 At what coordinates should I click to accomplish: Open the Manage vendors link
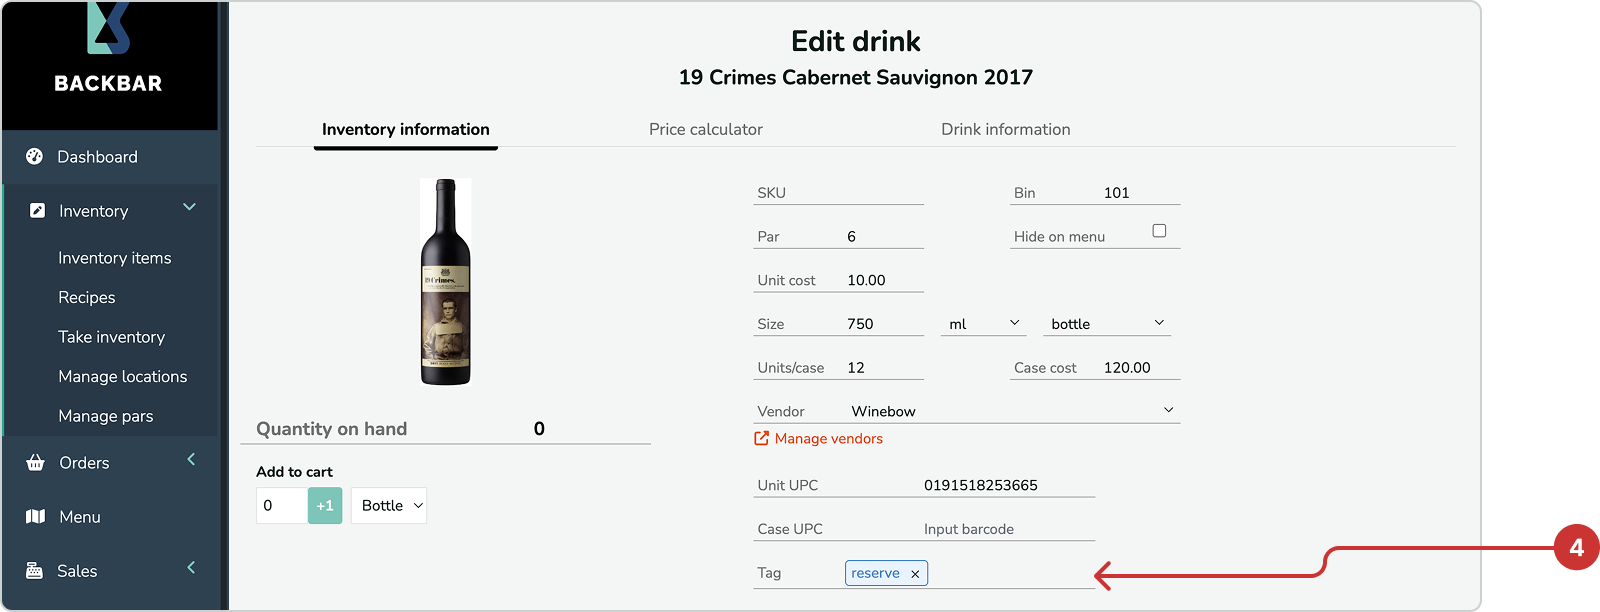[x=829, y=439]
